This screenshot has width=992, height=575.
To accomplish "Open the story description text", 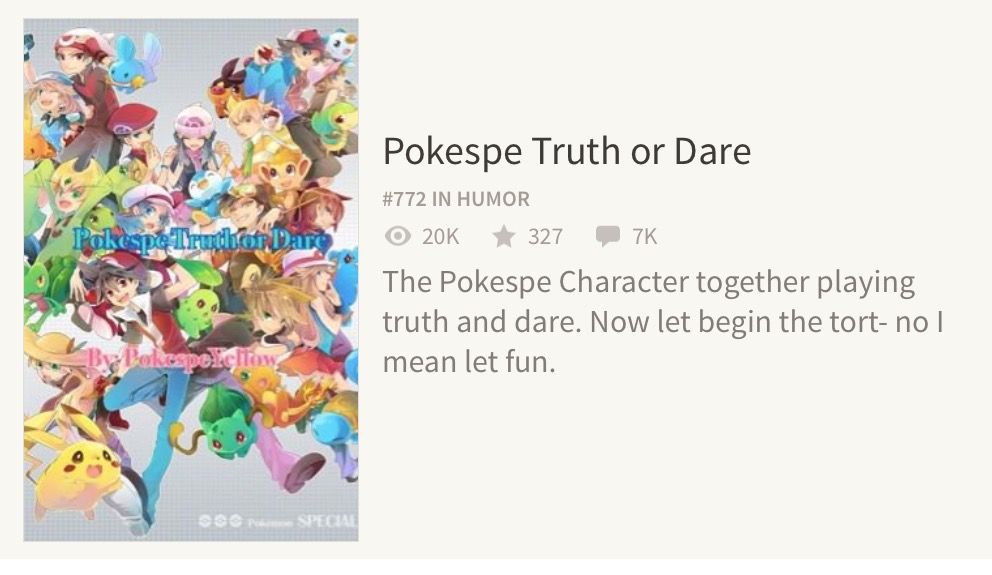I will 663,322.
